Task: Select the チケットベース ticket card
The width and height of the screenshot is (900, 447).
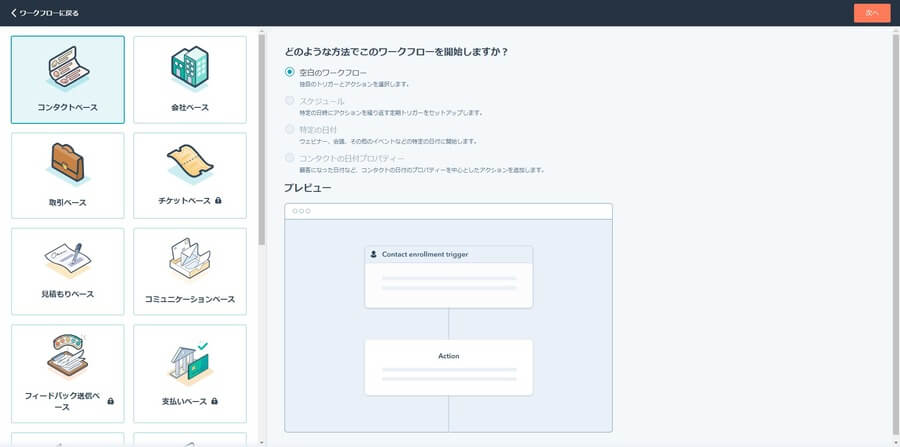Action: click(x=190, y=176)
